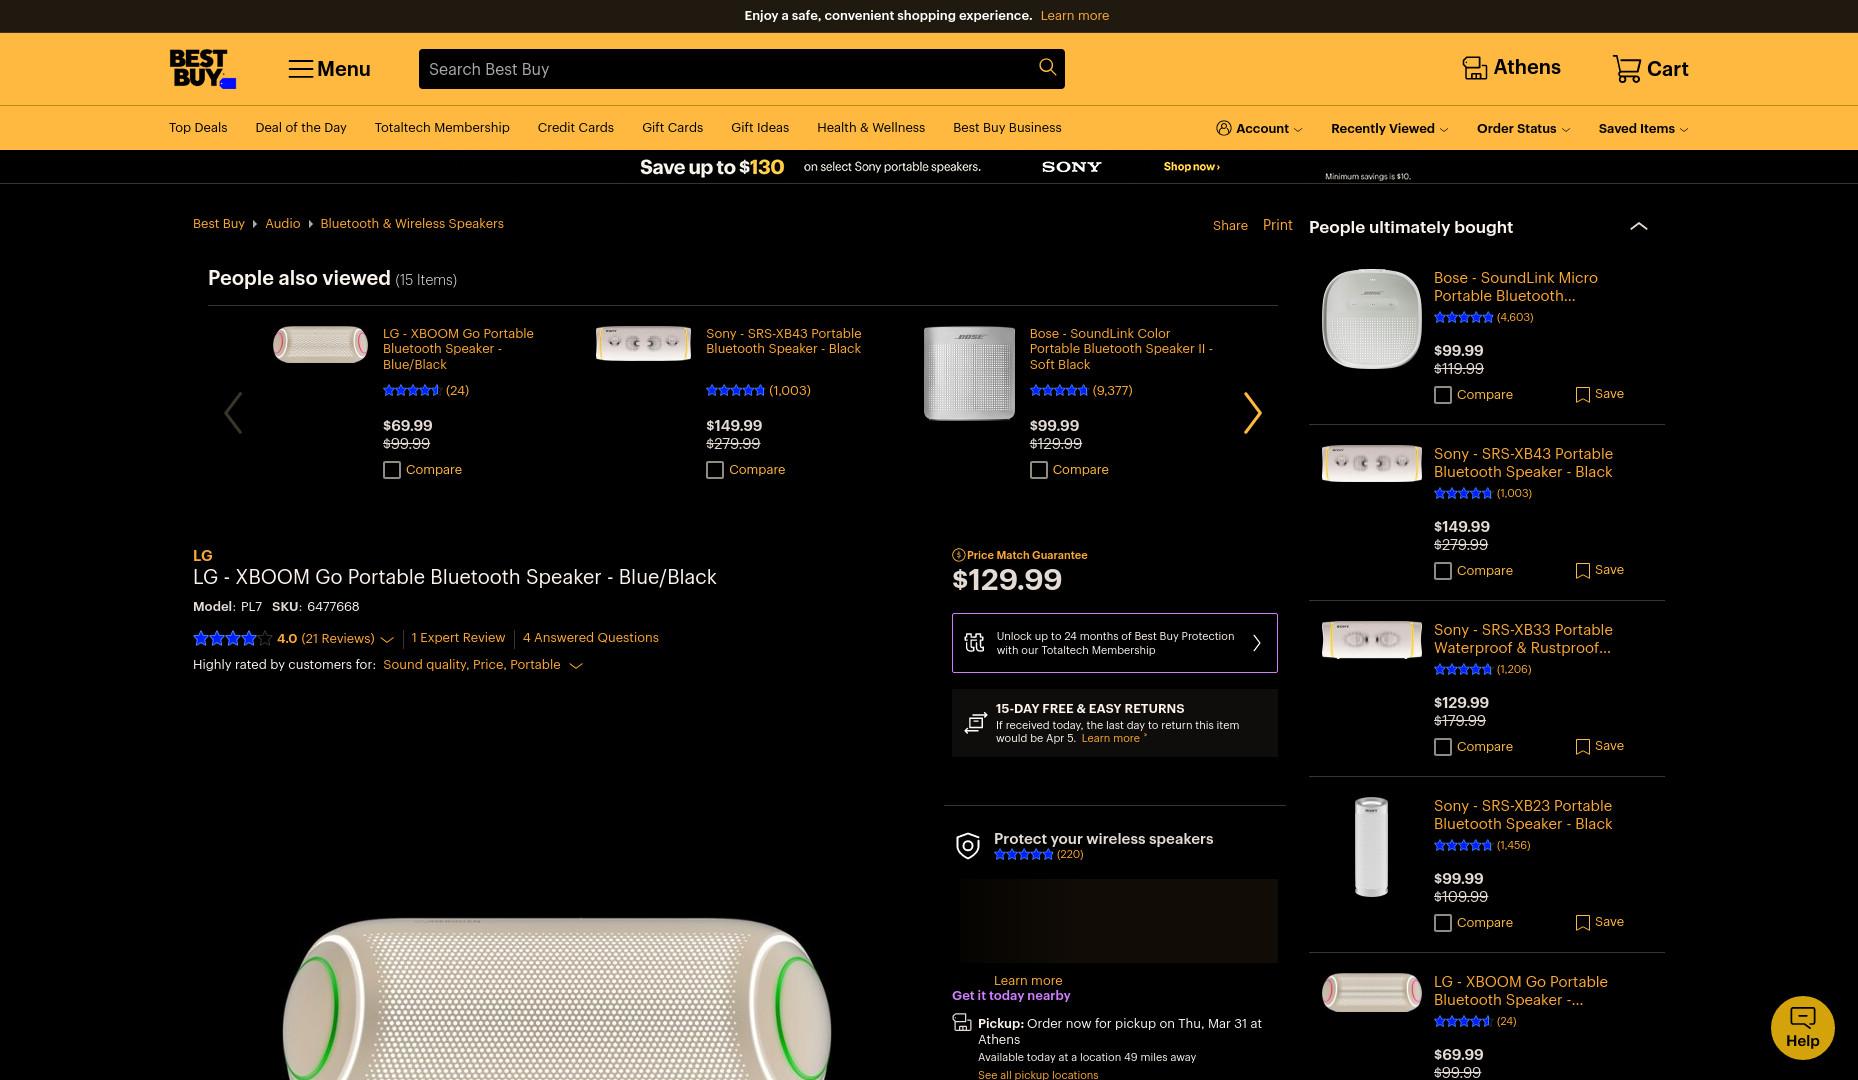
Task: Click the Bose SoundLink Micro star rating
Action: (x=1463, y=317)
